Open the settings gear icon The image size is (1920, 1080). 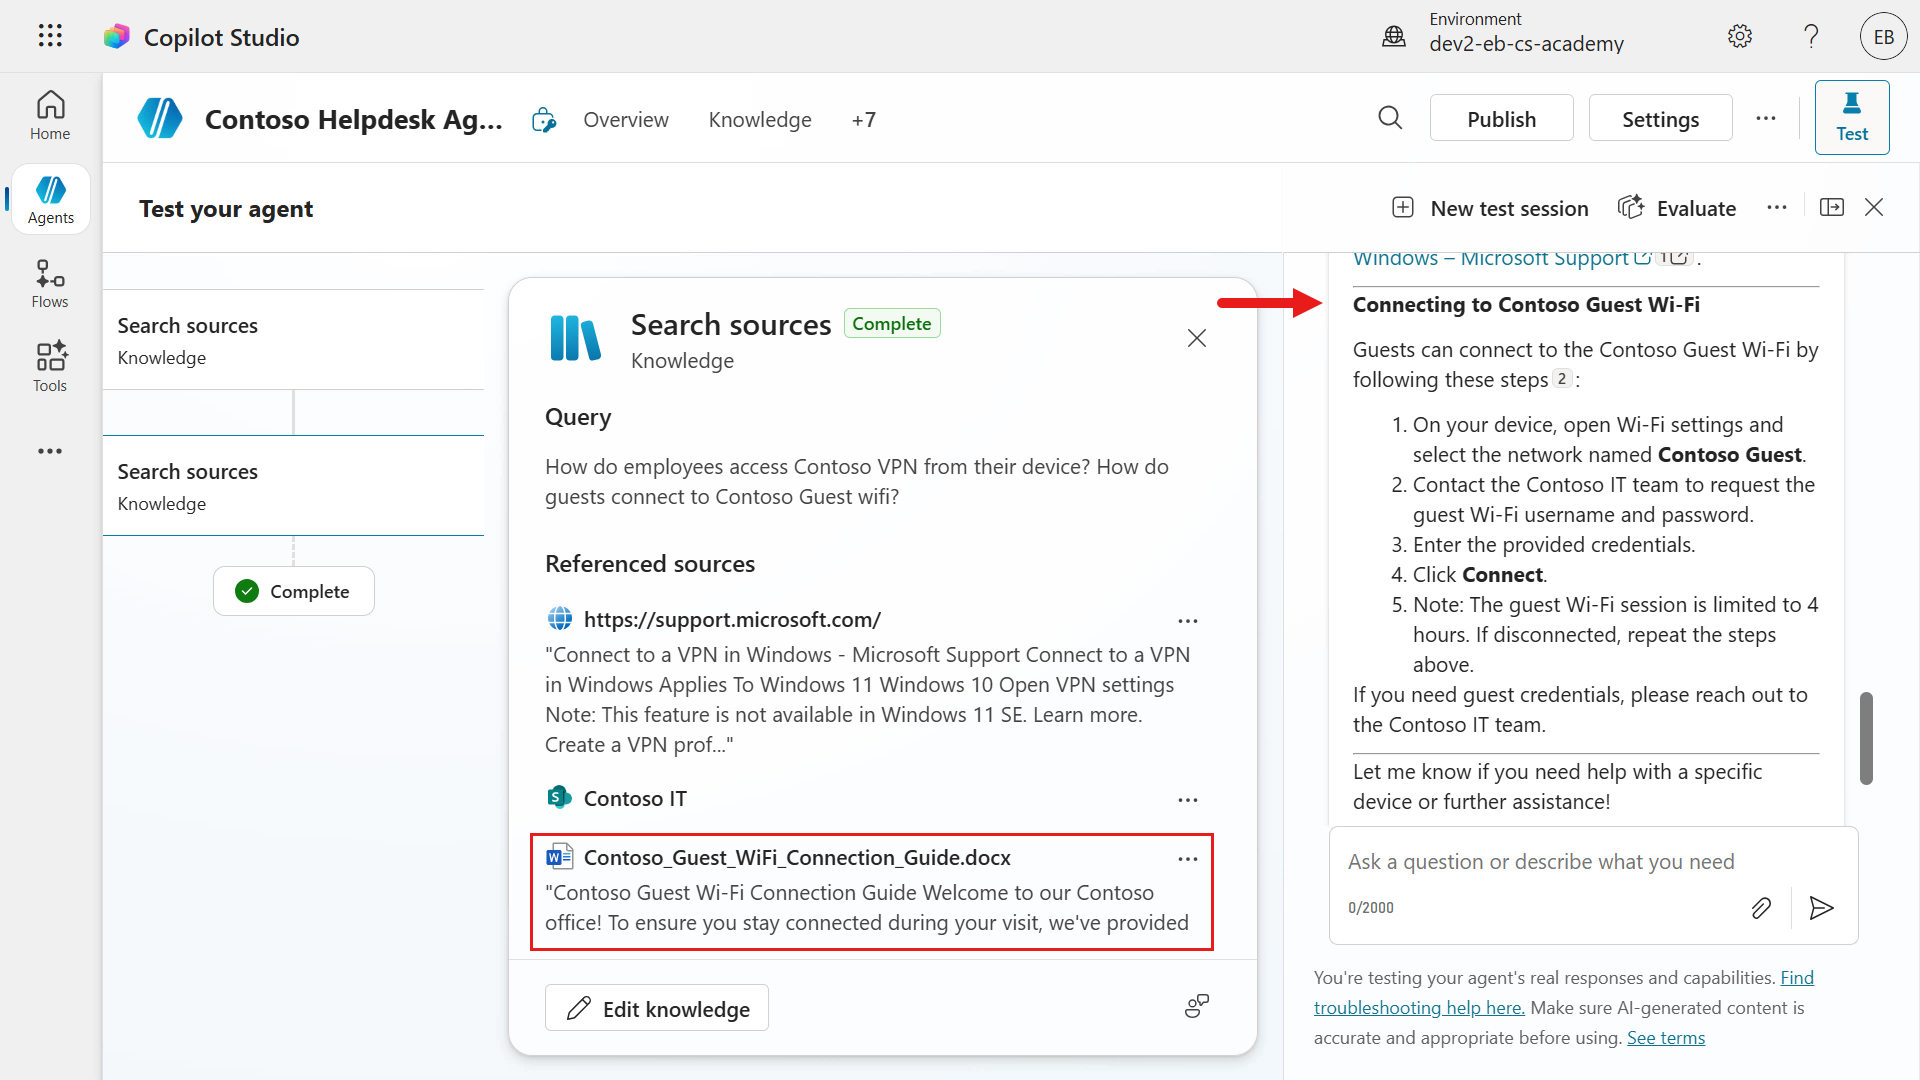point(1740,37)
